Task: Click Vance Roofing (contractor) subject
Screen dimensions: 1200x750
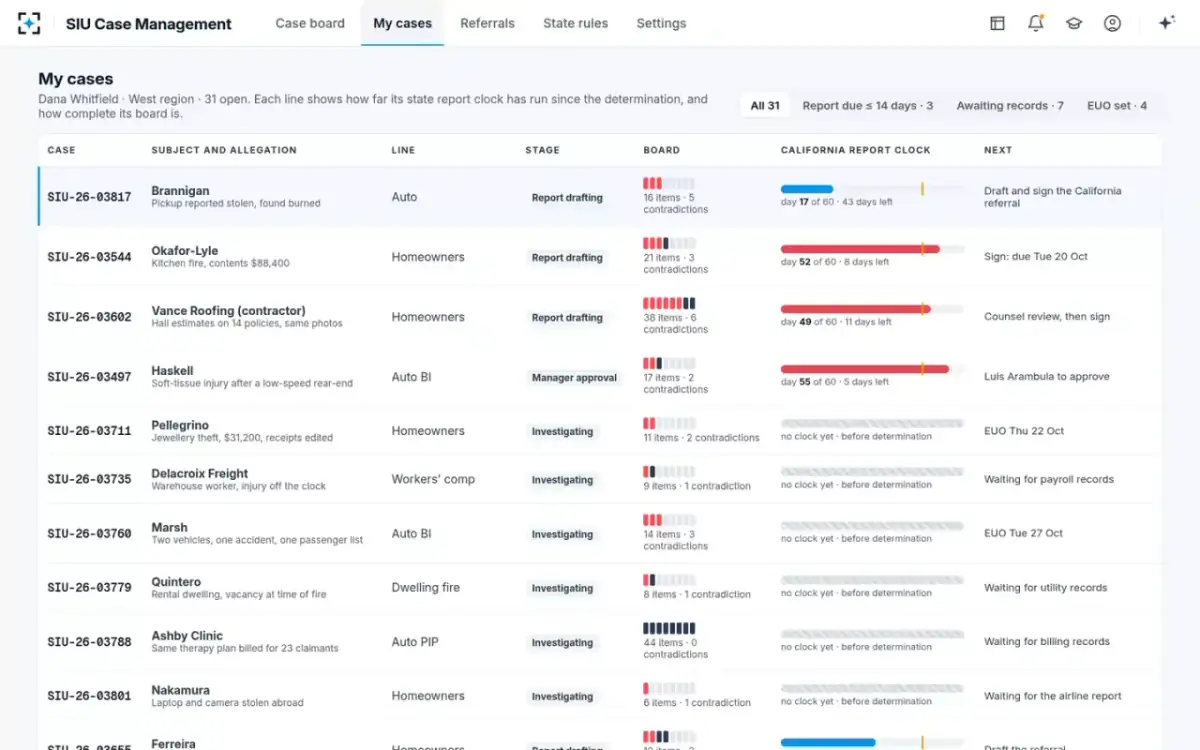Action: tap(228, 310)
